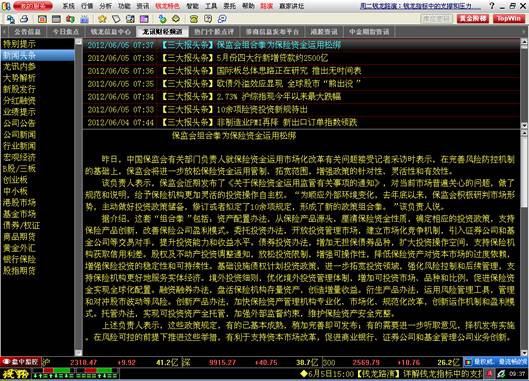The width and height of the screenshot is (529, 381).
Task: Switch to the 今日焦点 tab
Action: point(66,32)
